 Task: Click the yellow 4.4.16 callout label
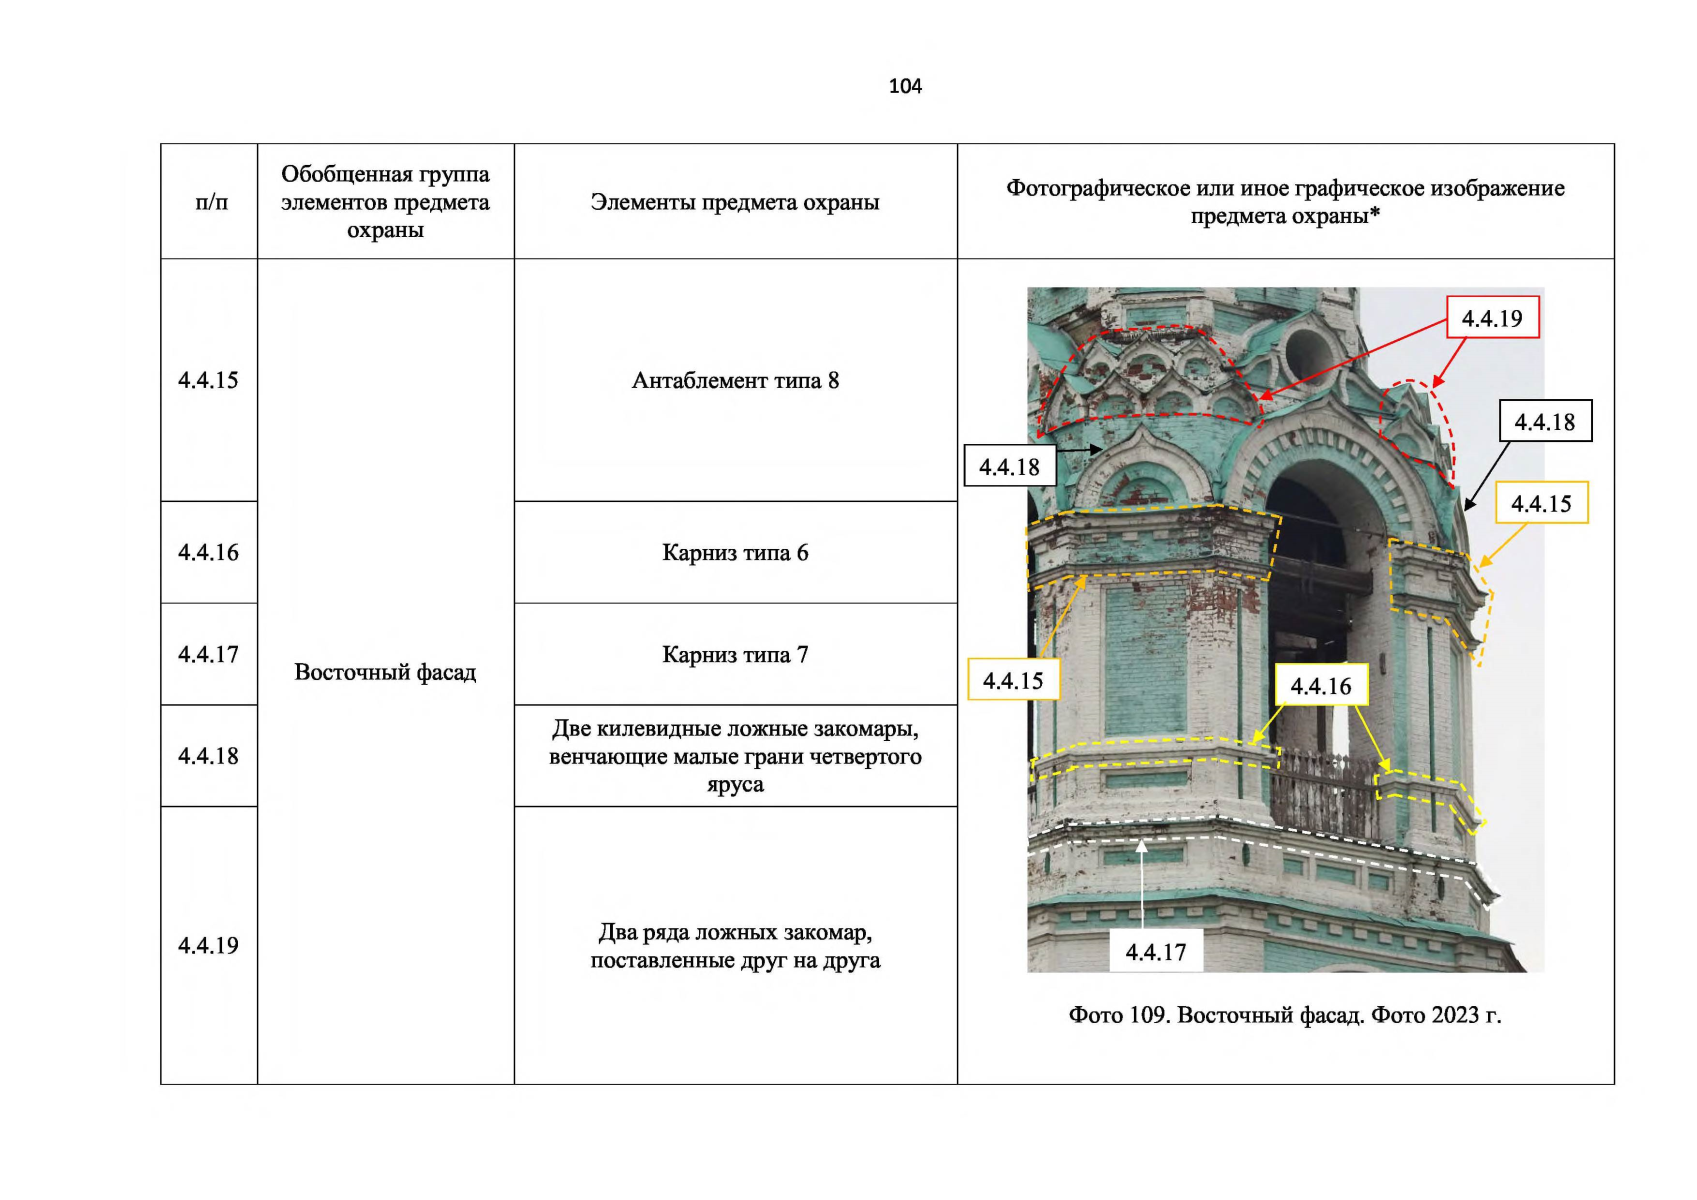1320,686
